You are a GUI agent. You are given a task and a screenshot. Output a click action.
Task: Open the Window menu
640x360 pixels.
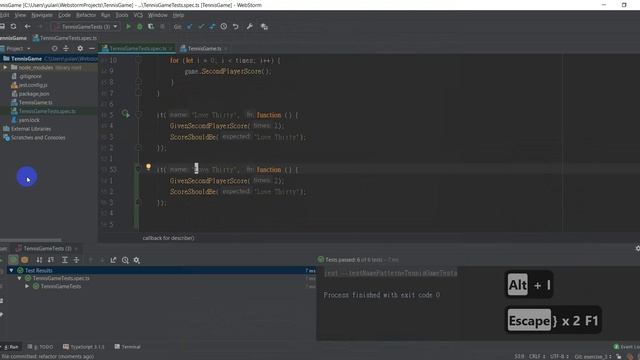point(158,15)
